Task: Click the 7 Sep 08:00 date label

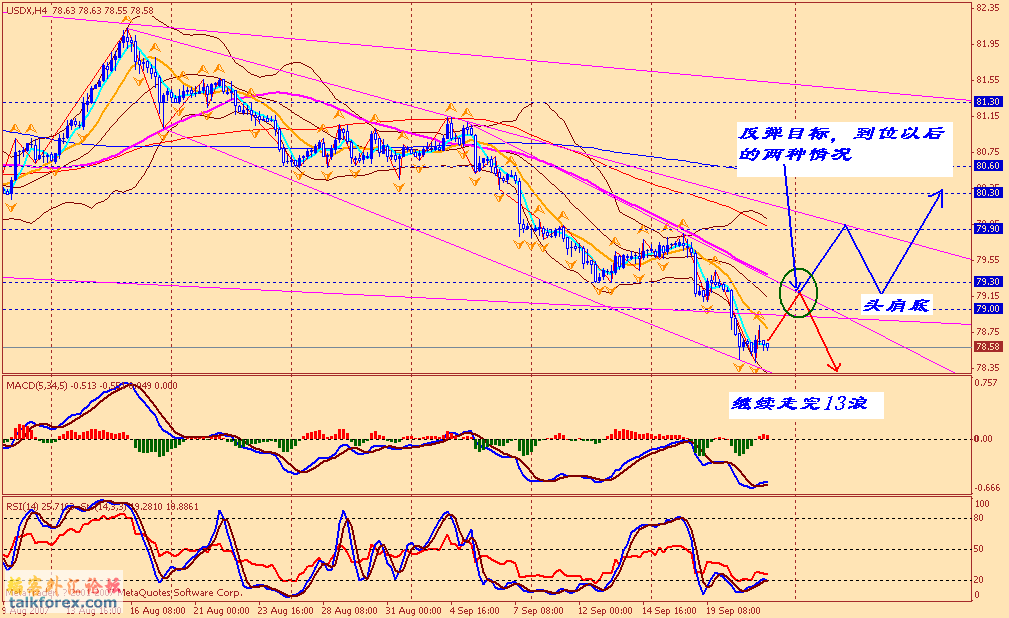Action: pyautogui.click(x=538, y=610)
